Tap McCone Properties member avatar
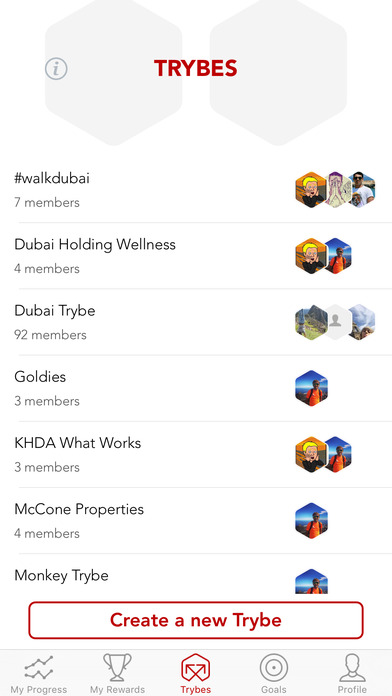The width and height of the screenshot is (392, 696). click(312, 520)
